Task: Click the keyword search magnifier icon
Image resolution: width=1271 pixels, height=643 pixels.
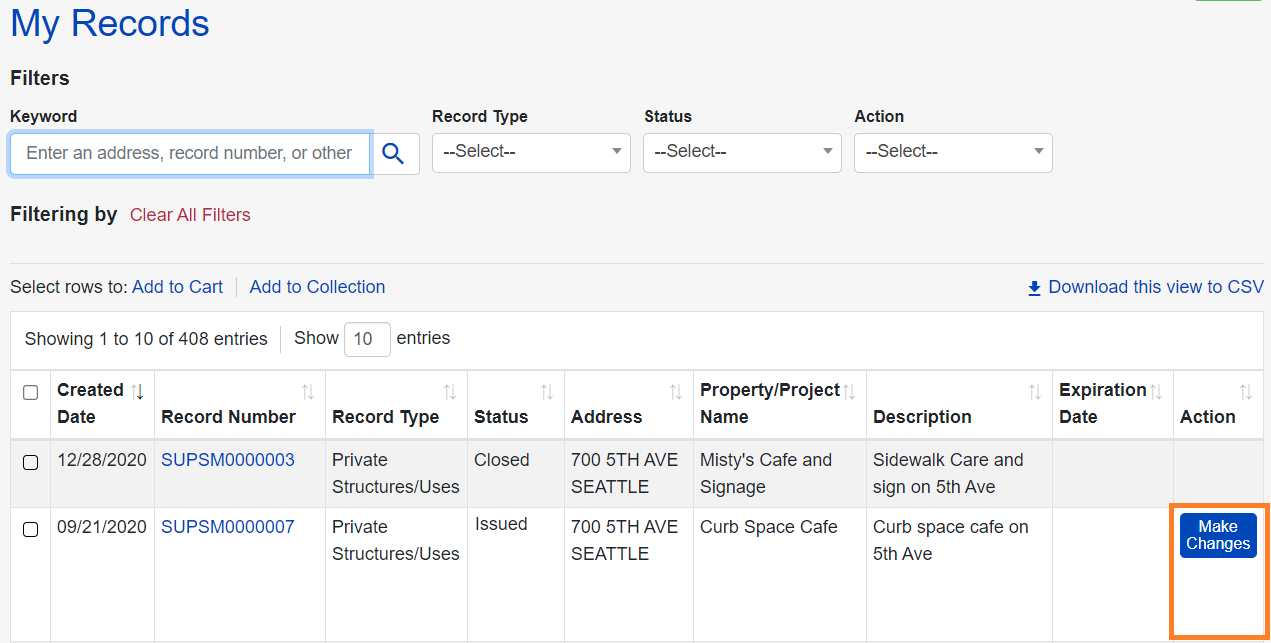Action: [x=393, y=153]
